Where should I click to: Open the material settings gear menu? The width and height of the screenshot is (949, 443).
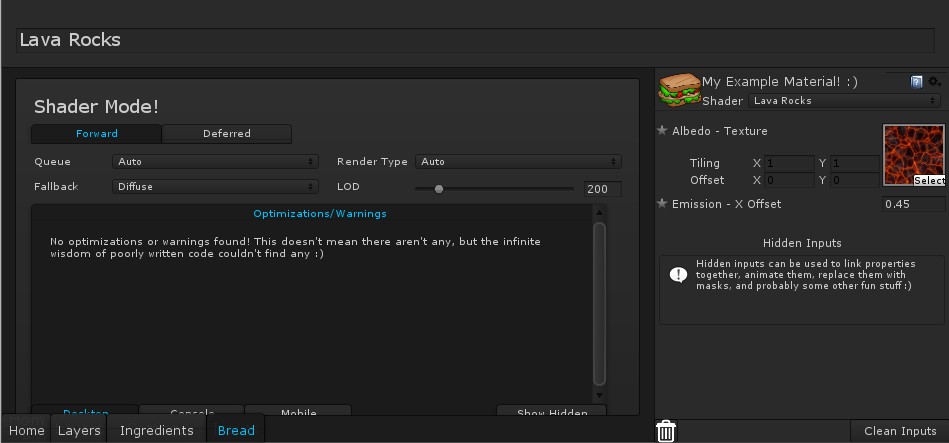coord(934,82)
